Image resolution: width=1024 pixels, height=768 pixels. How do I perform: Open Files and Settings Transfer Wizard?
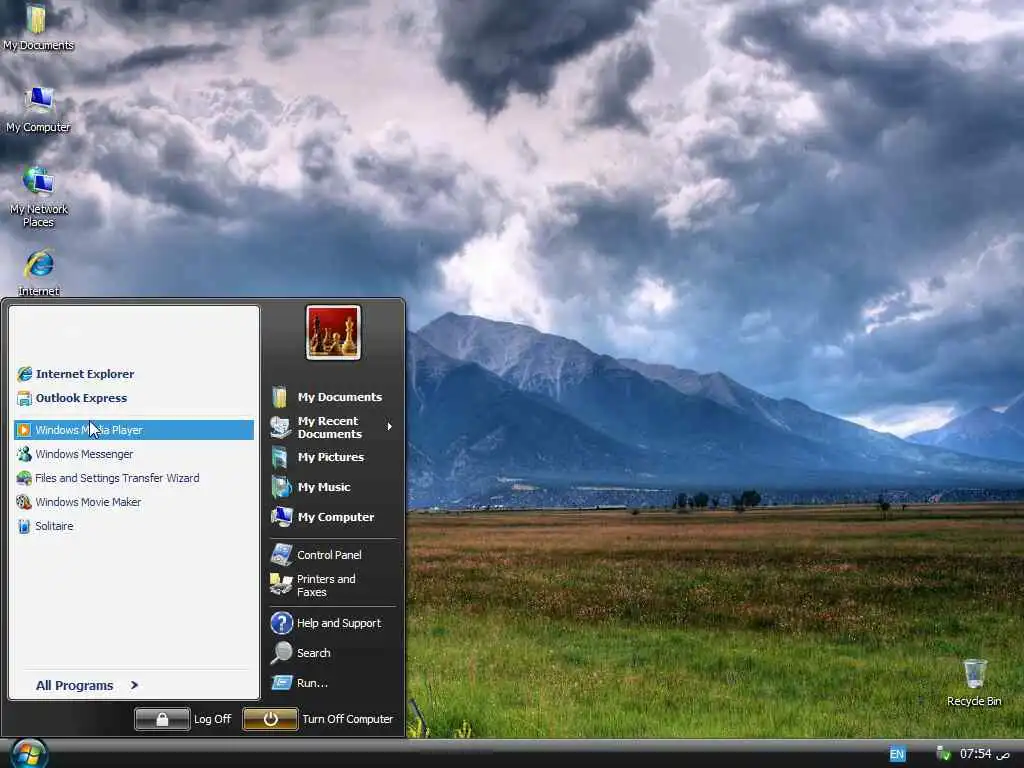click(134, 478)
